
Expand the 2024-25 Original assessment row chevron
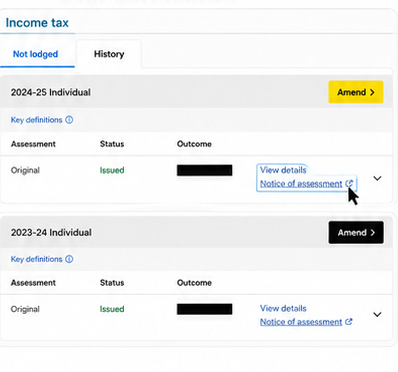tap(377, 178)
